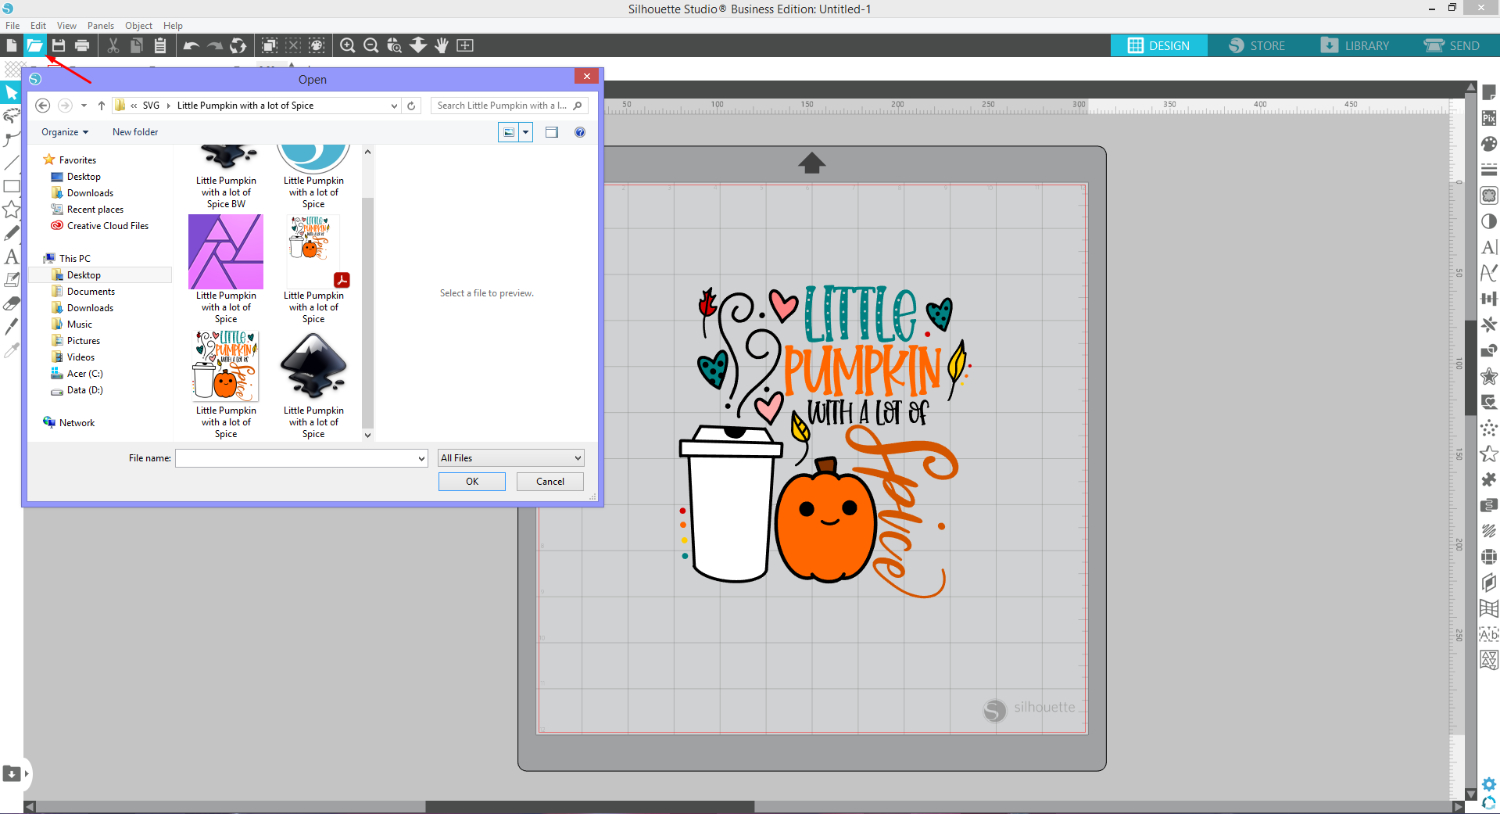Open the Puzzle piece panel icon
1500x814 pixels.
(x=1489, y=479)
